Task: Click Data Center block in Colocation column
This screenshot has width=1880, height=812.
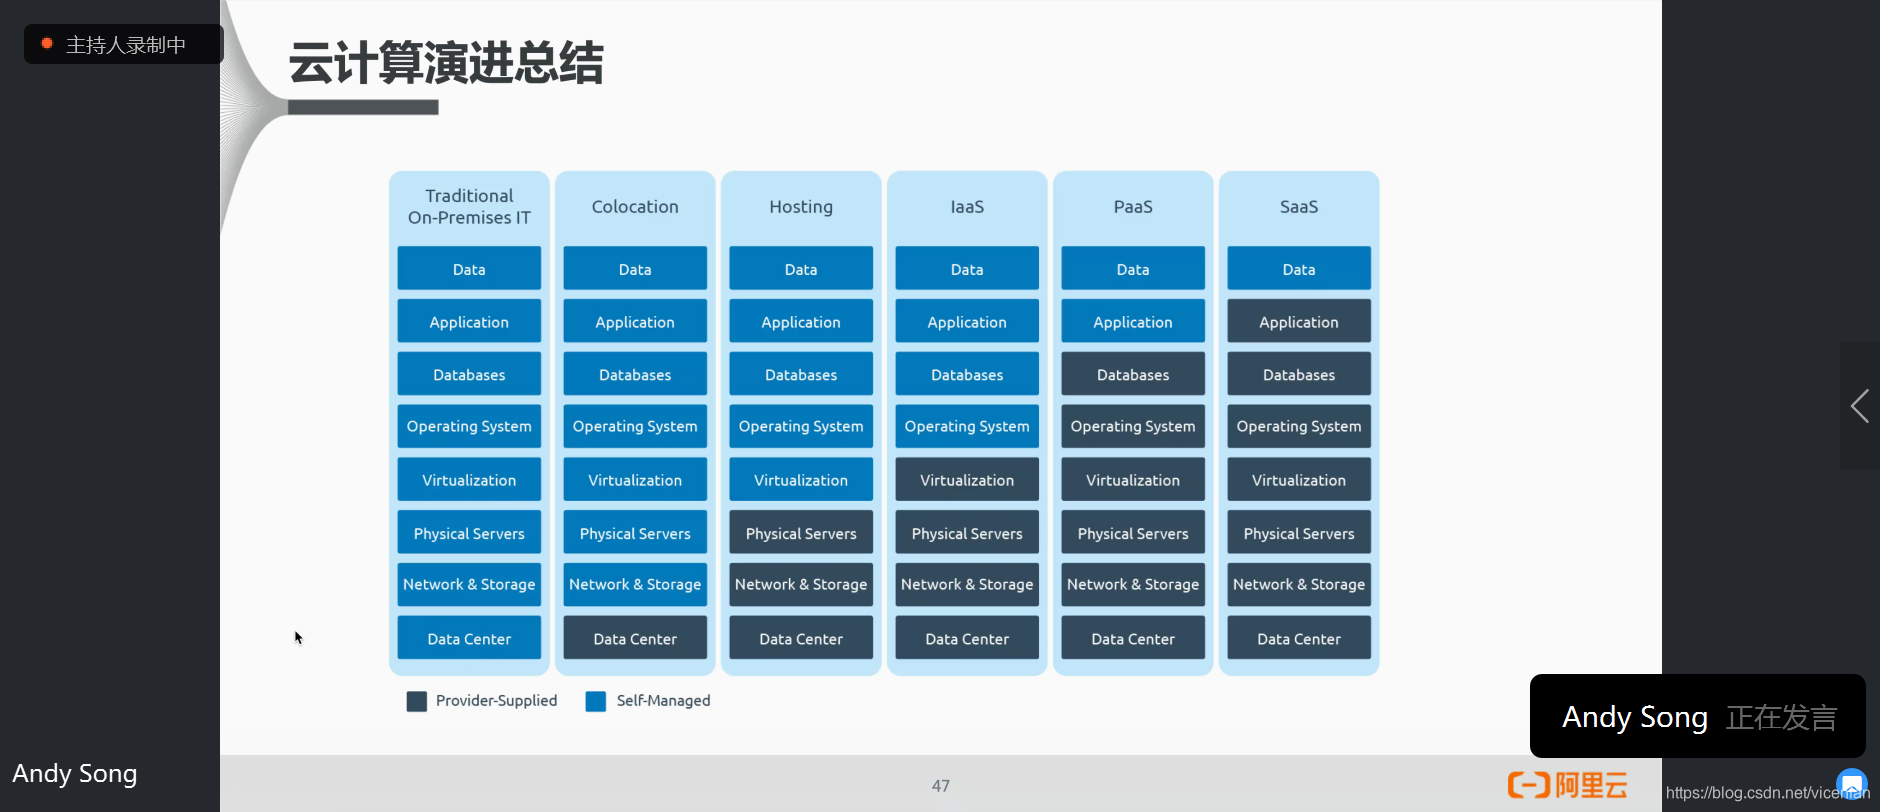Action: [x=635, y=638]
